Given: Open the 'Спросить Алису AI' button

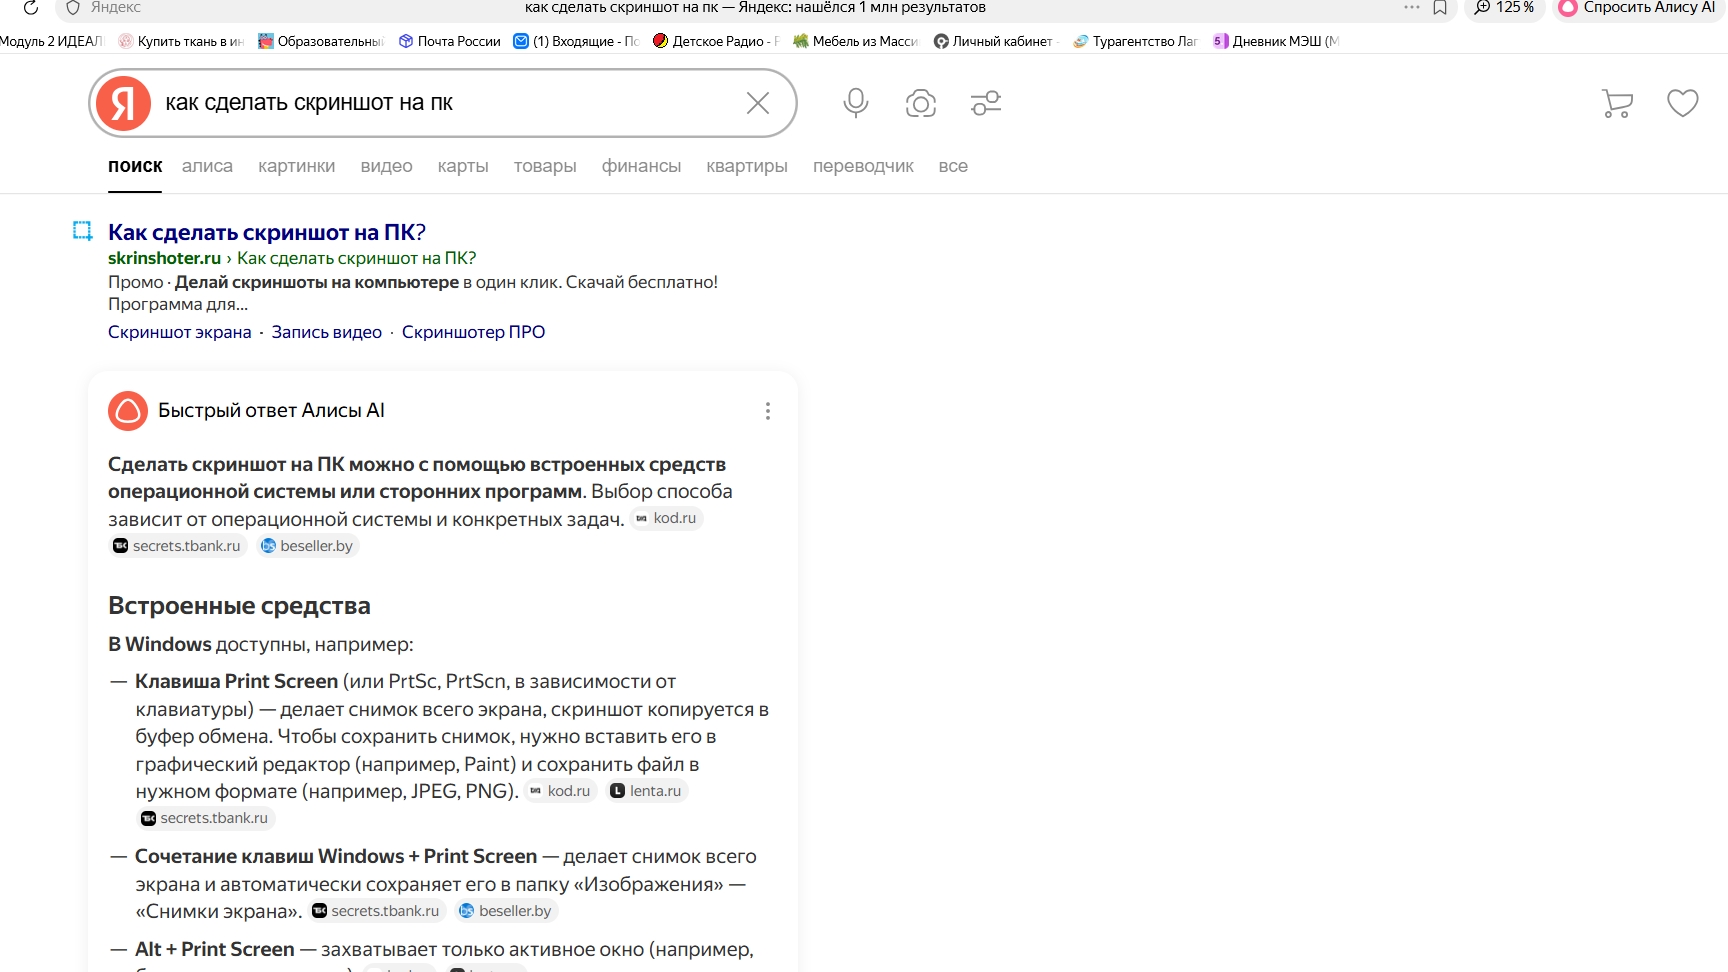Looking at the screenshot, I should [x=1638, y=7].
